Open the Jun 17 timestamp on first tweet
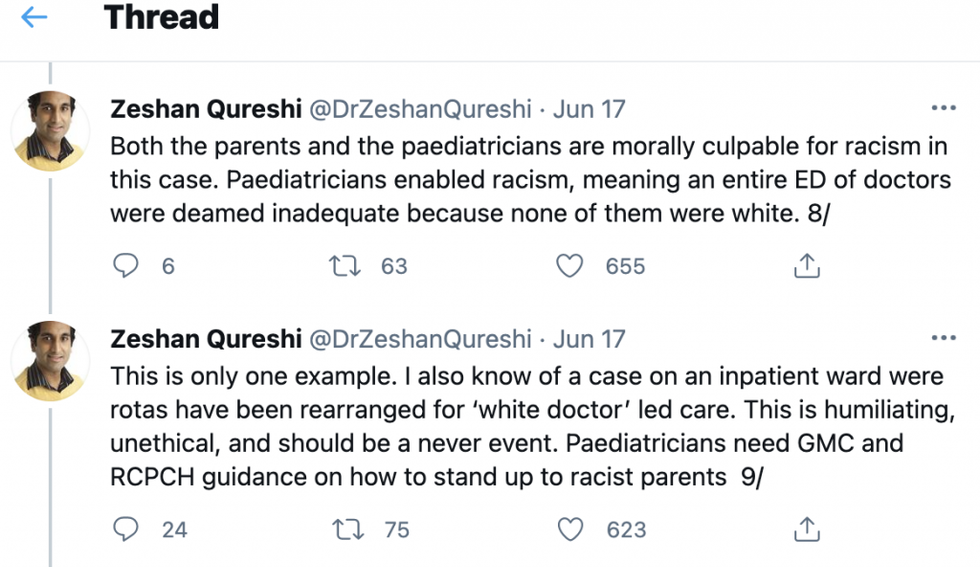980x567 pixels. pyautogui.click(x=589, y=109)
